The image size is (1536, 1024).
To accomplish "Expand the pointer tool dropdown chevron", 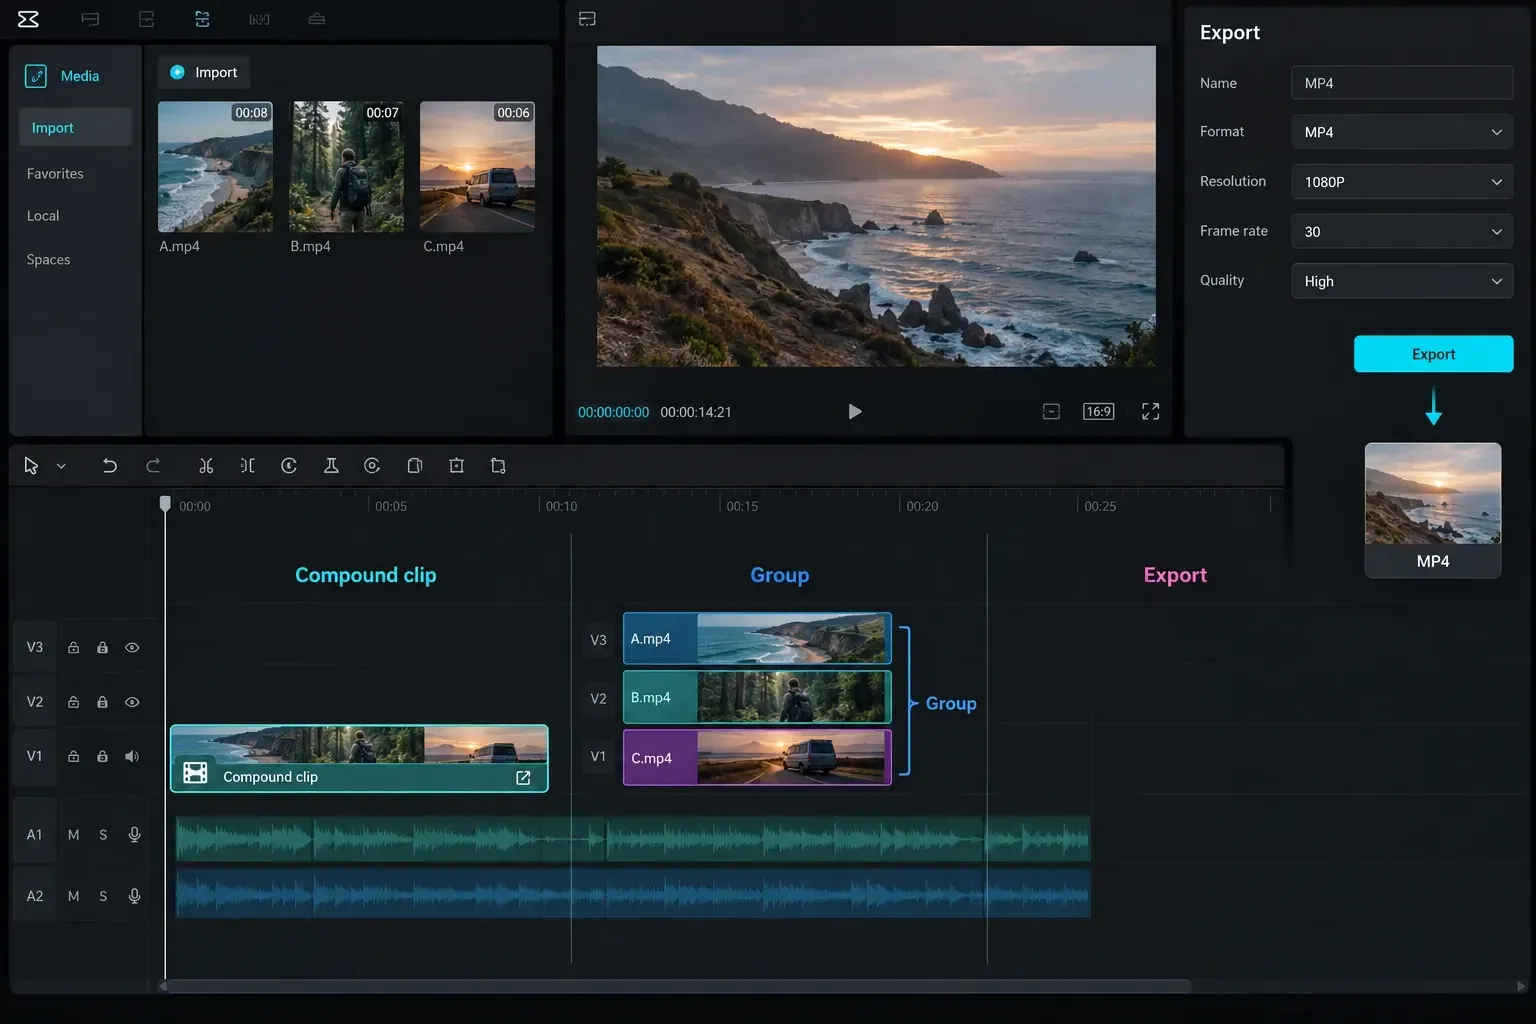I will (x=61, y=466).
